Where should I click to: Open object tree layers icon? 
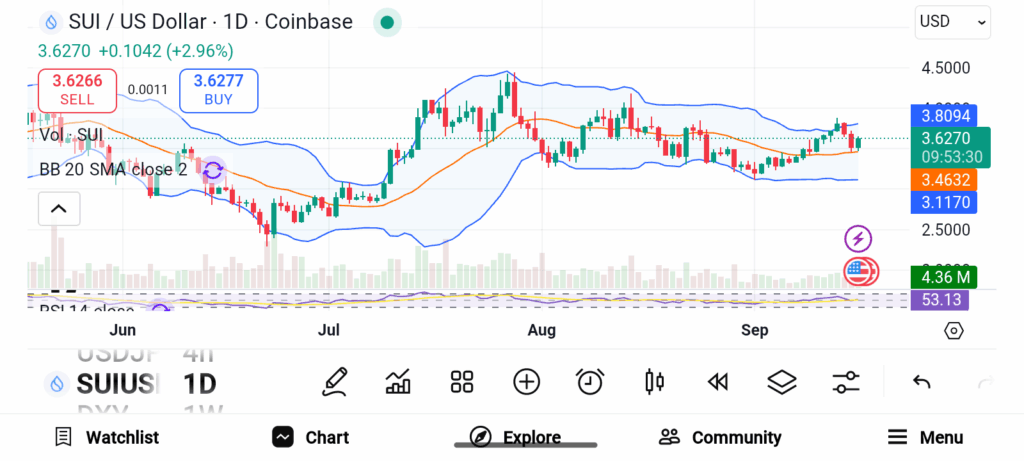click(x=781, y=381)
